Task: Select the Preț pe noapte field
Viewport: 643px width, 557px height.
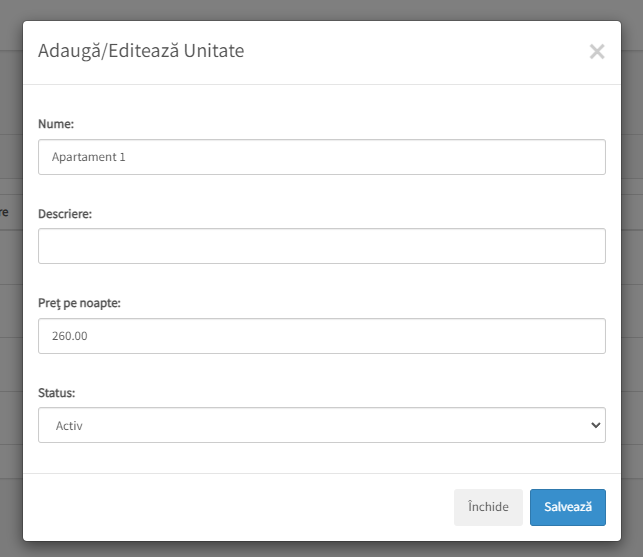Action: (x=322, y=336)
